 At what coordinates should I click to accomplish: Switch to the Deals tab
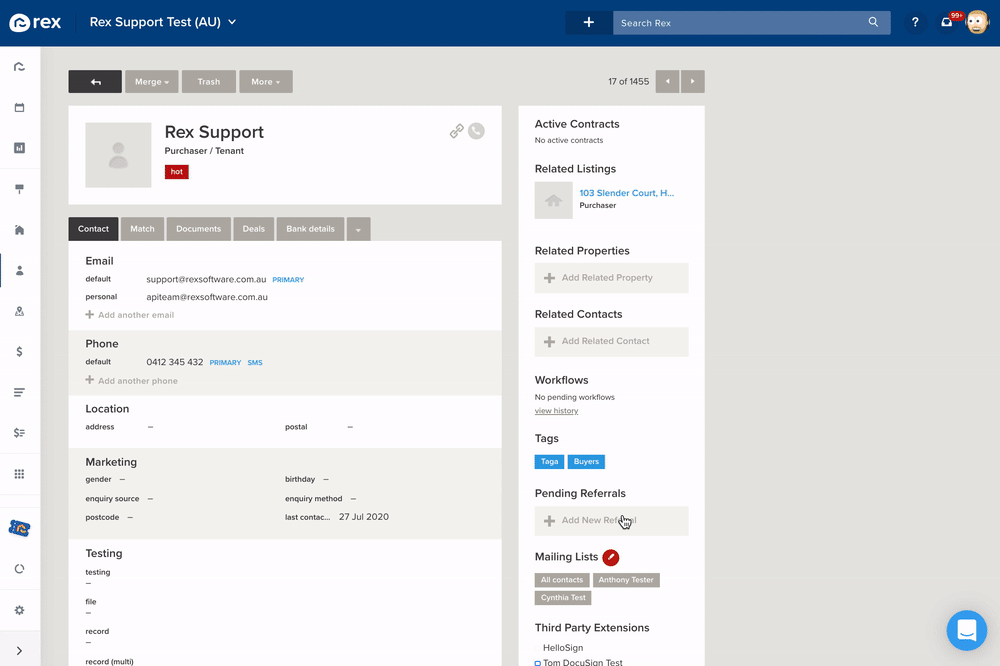pos(253,229)
